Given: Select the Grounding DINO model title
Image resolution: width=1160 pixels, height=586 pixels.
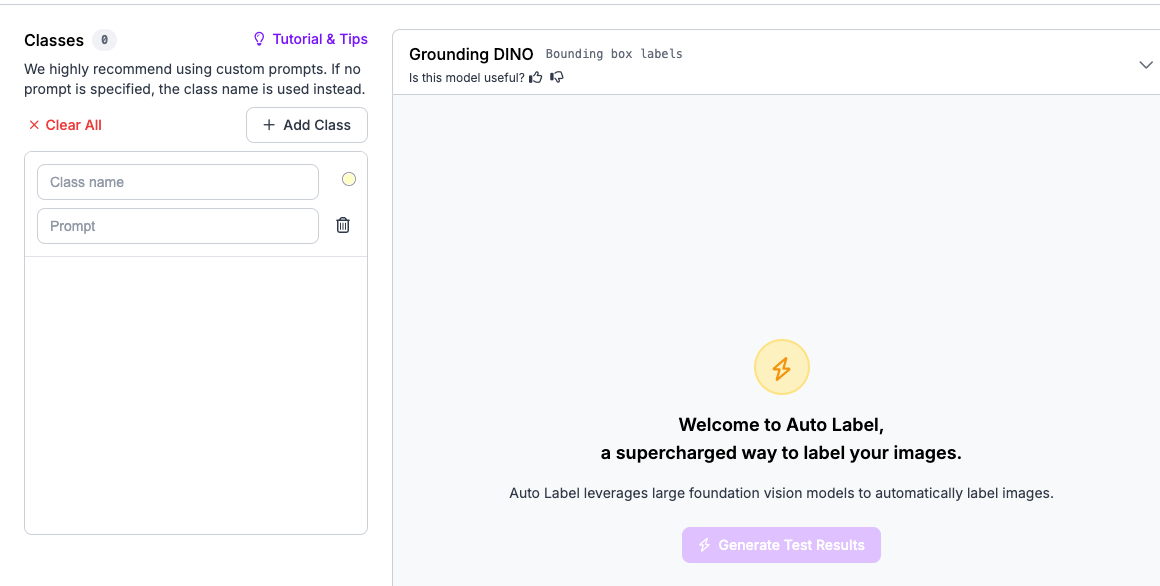Looking at the screenshot, I should [471, 54].
